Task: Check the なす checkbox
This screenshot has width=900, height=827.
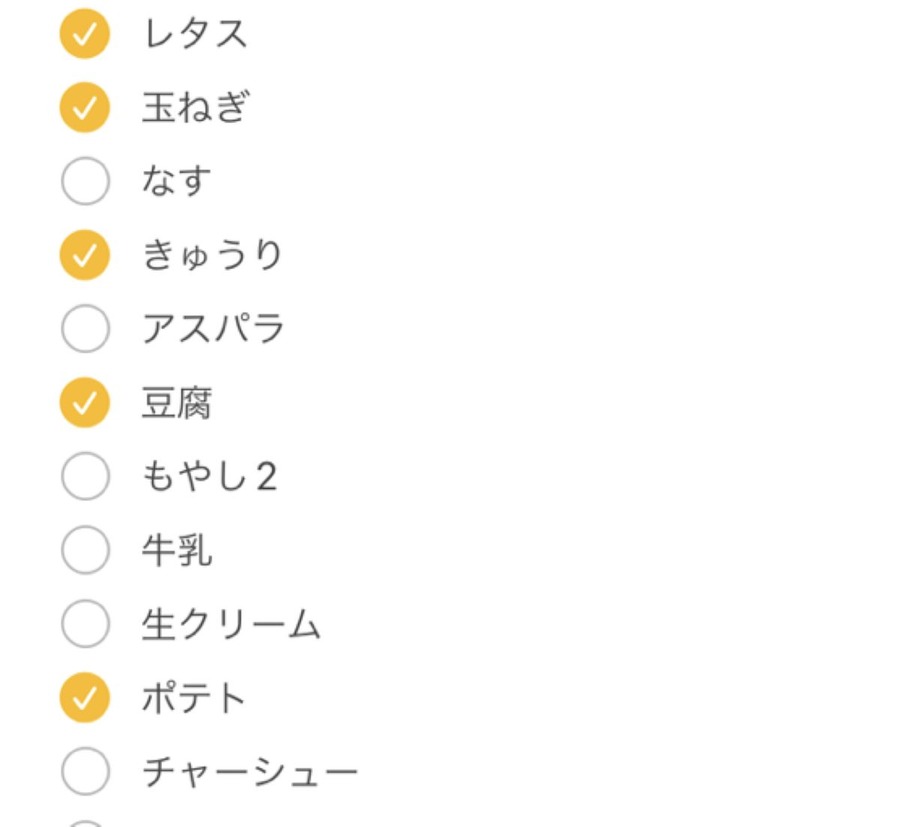Action: click(85, 182)
